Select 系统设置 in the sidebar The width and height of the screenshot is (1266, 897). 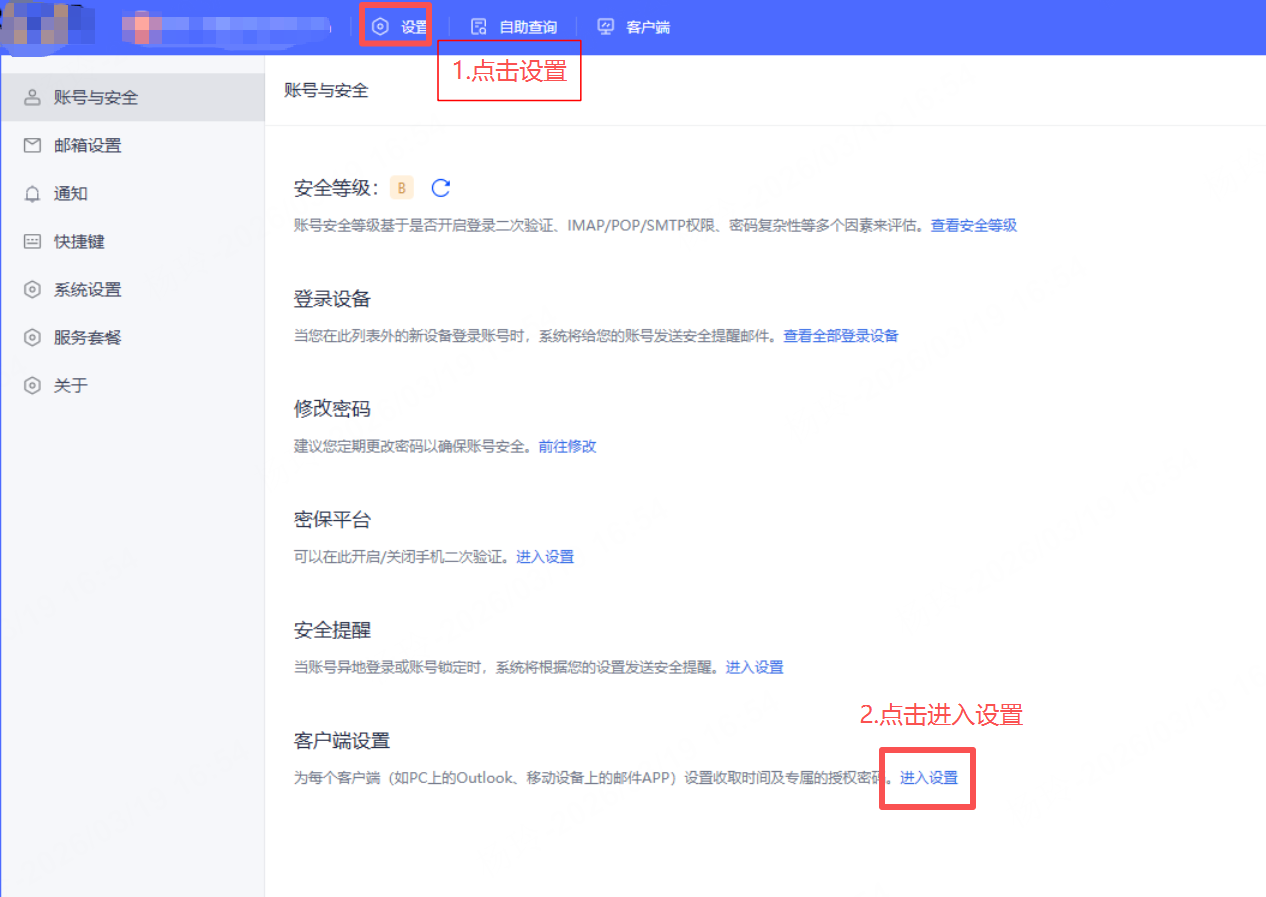tap(132, 289)
